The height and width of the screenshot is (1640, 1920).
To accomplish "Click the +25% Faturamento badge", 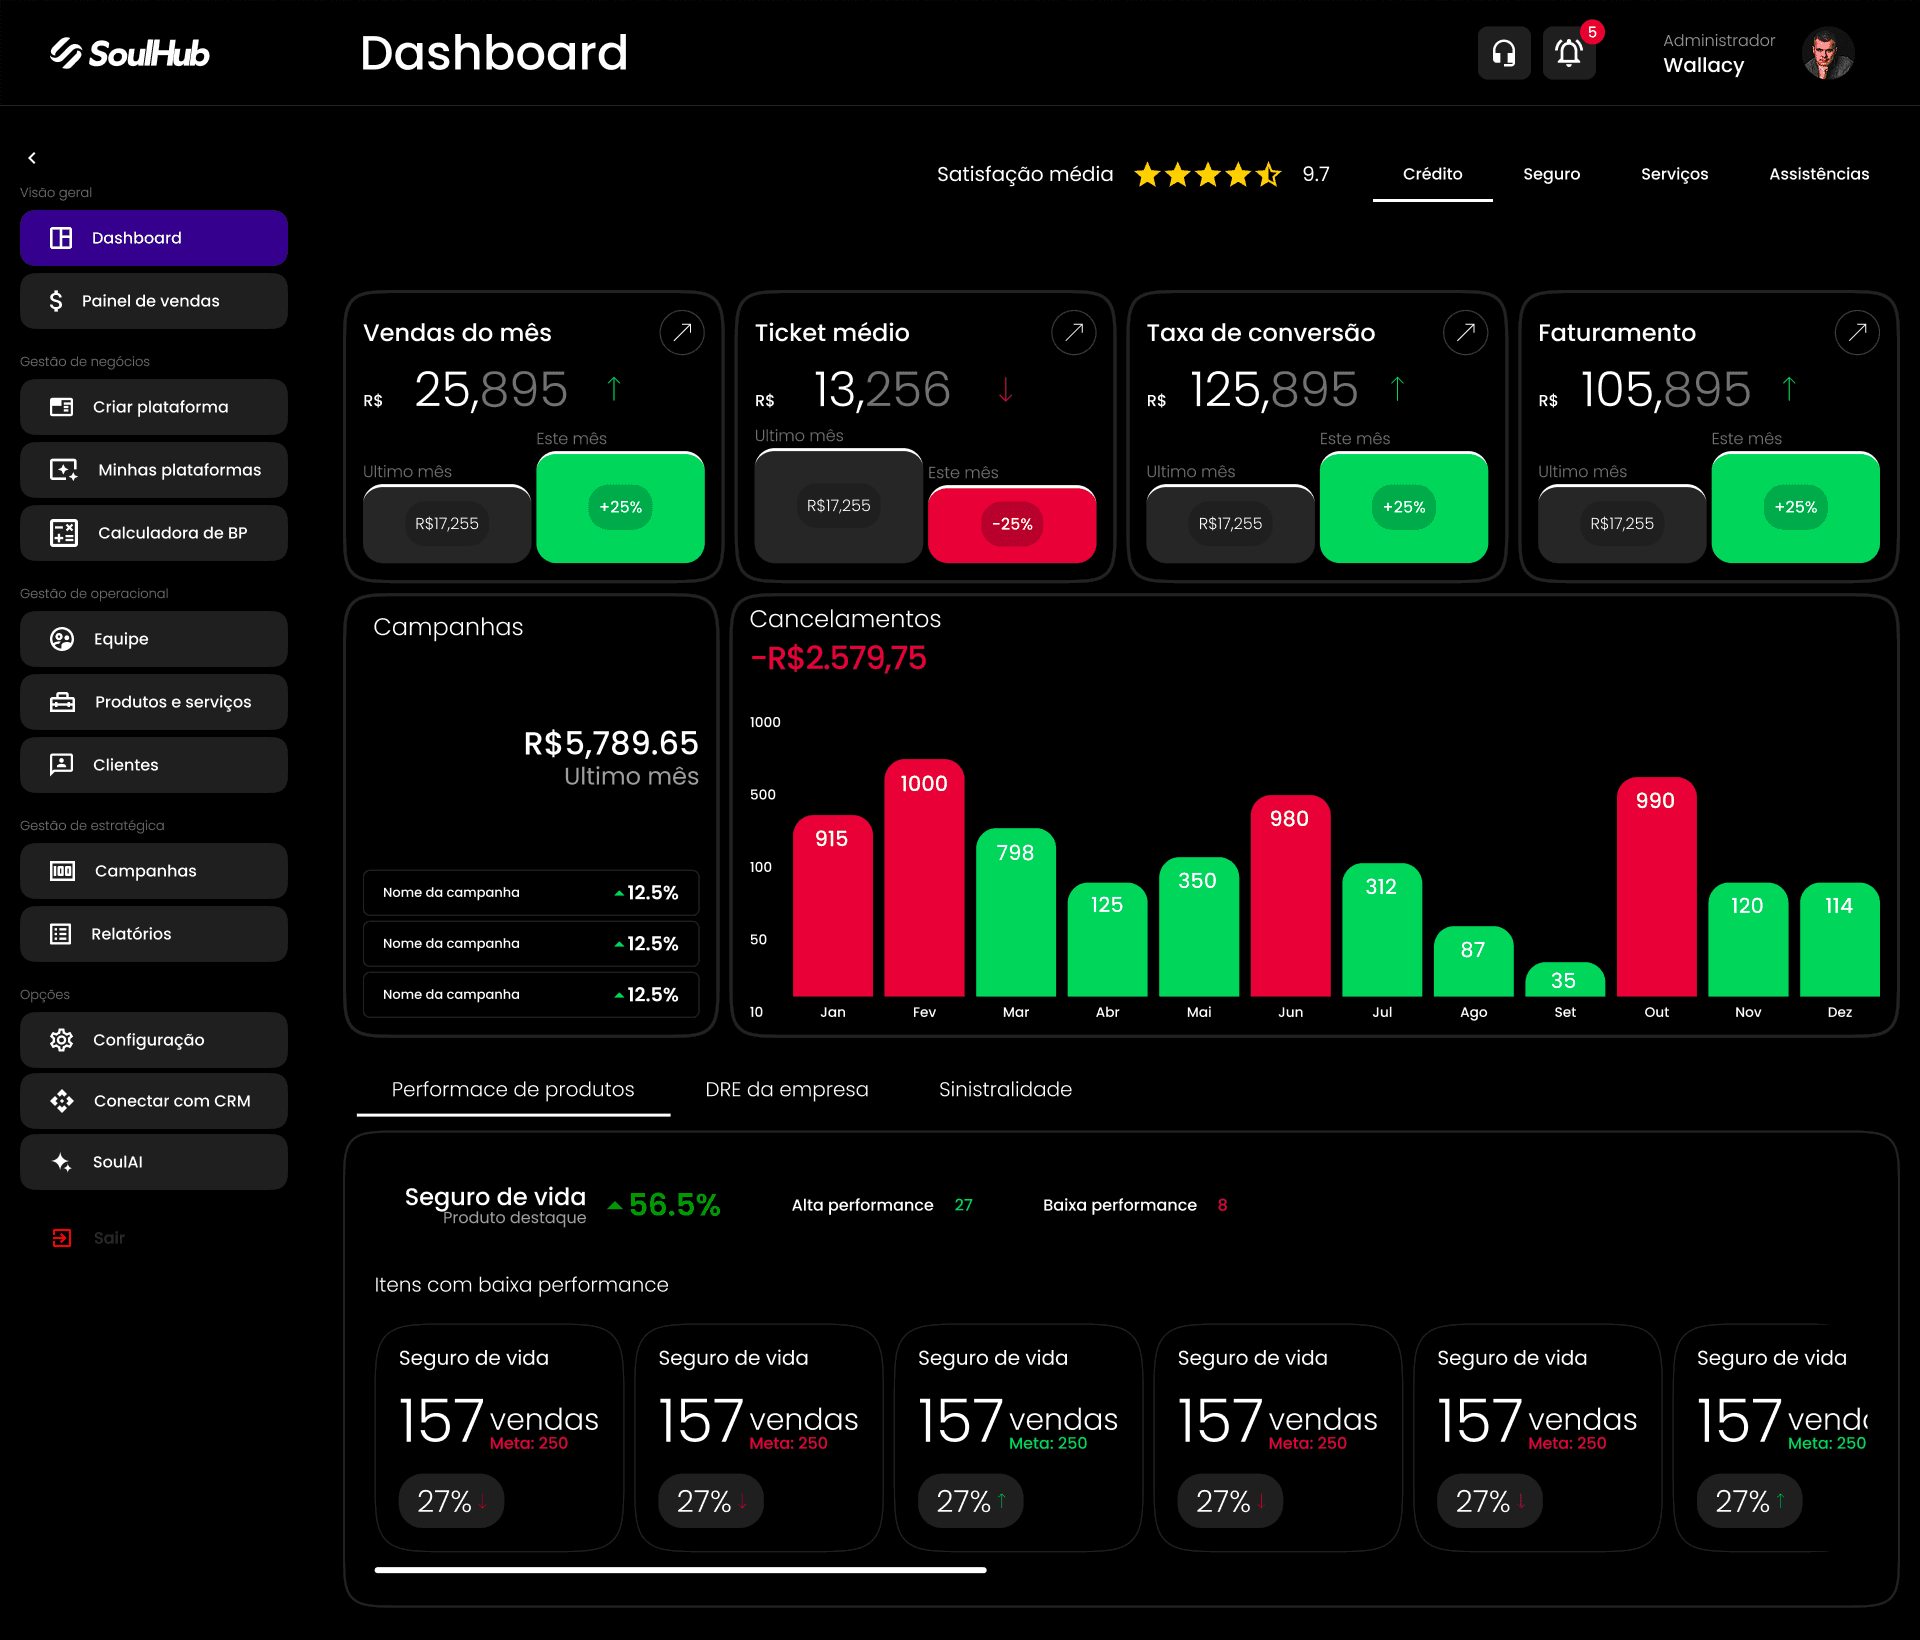I will pyautogui.click(x=1795, y=507).
